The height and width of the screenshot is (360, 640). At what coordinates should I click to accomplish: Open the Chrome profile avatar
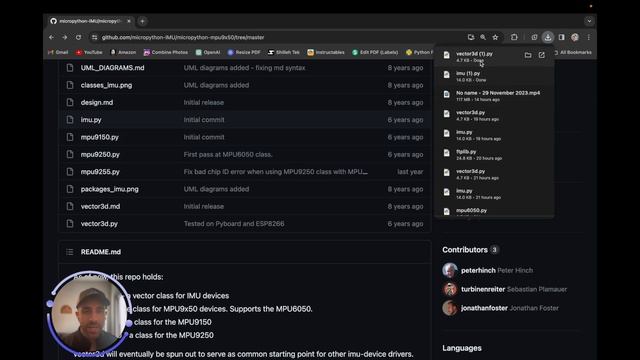[x=575, y=37]
